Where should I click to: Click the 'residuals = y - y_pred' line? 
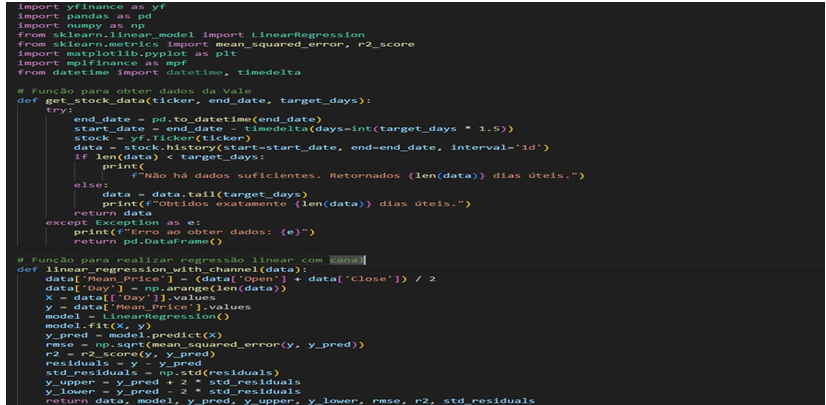pos(123,363)
